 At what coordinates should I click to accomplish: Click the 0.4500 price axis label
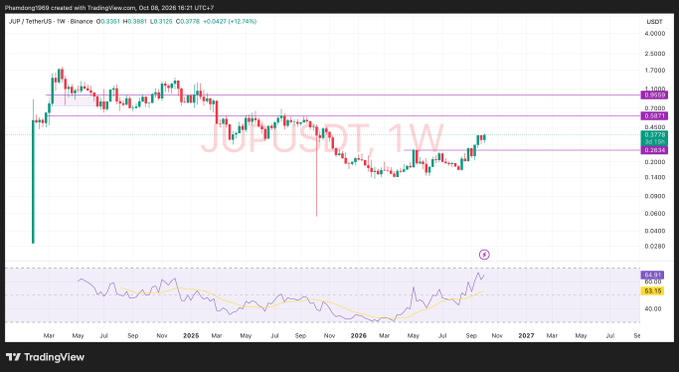pos(655,127)
